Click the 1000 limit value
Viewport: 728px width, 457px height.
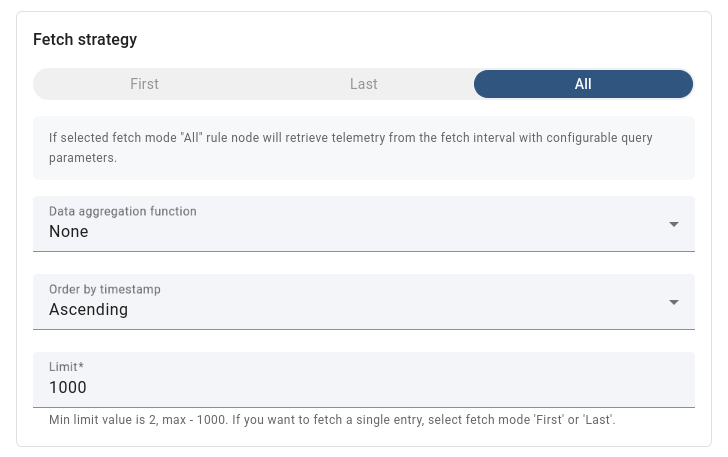(68, 388)
